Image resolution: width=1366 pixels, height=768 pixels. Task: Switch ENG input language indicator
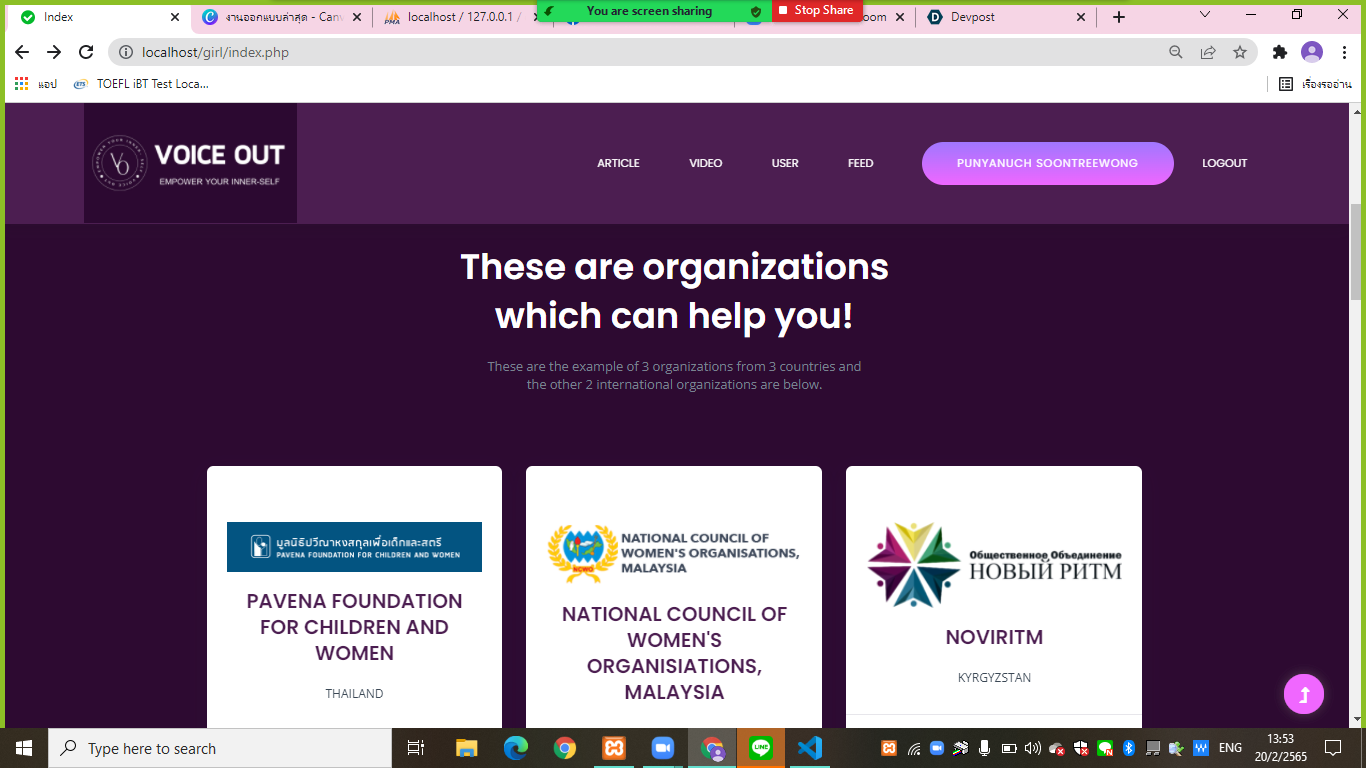[1230, 748]
